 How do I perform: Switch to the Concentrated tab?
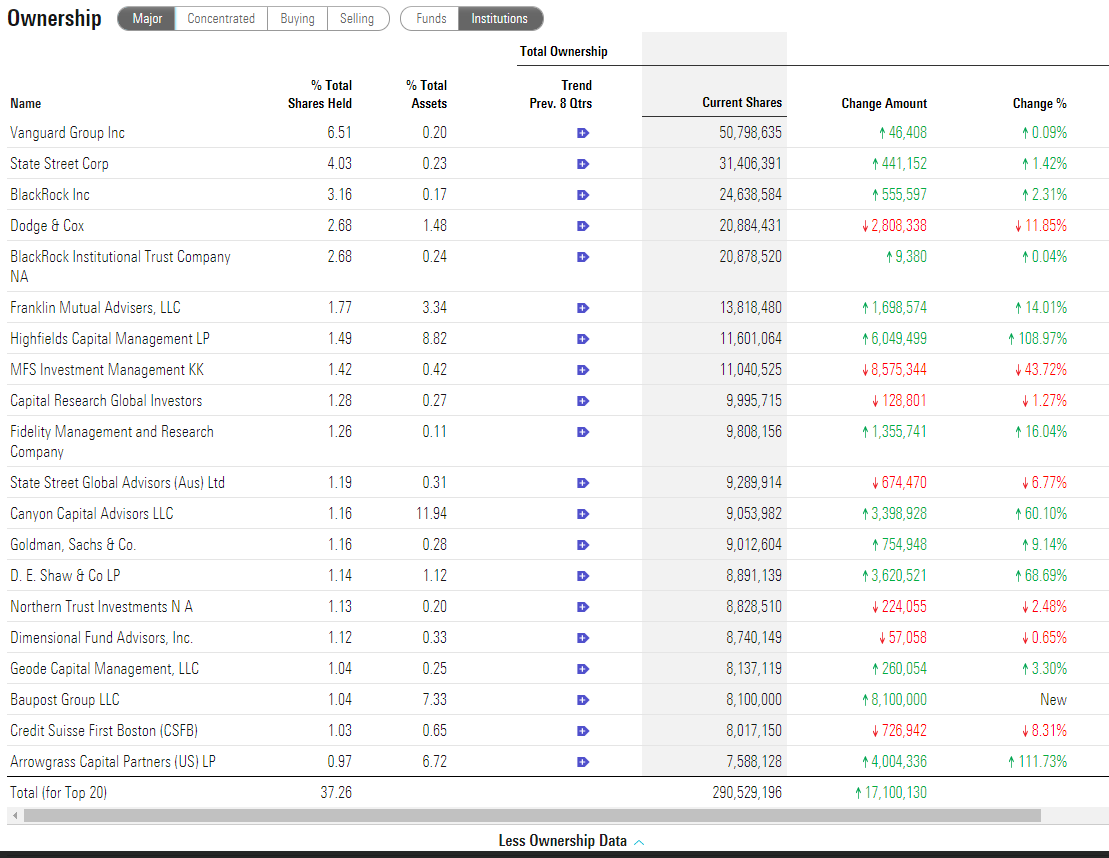(x=221, y=18)
